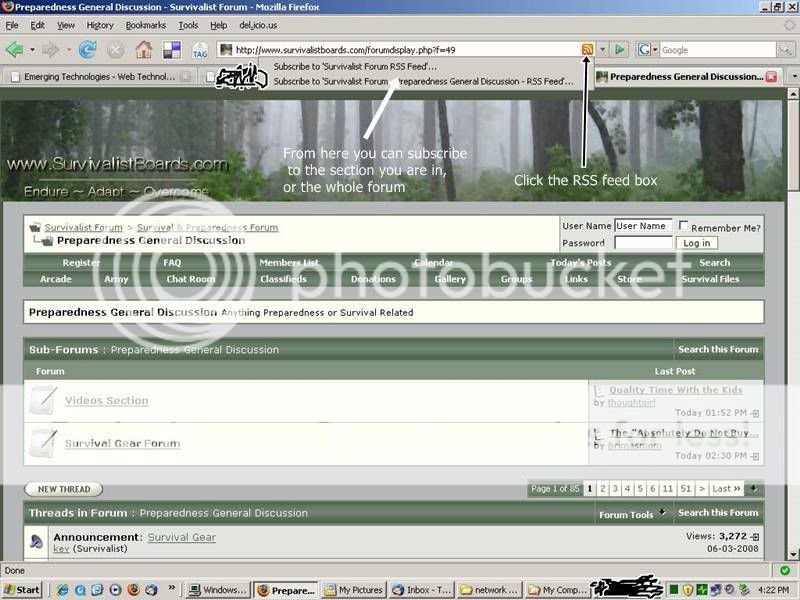
Task: Open the Home page icon
Action: click(144, 49)
